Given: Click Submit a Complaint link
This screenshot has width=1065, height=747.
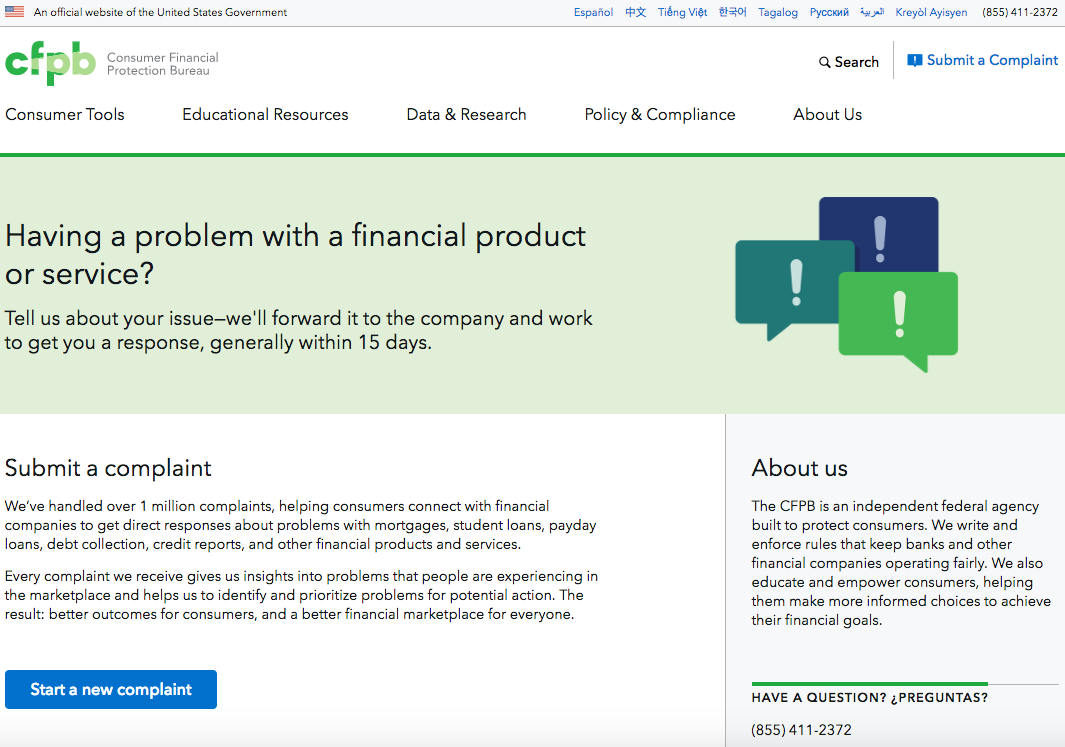Looking at the screenshot, I should point(992,60).
